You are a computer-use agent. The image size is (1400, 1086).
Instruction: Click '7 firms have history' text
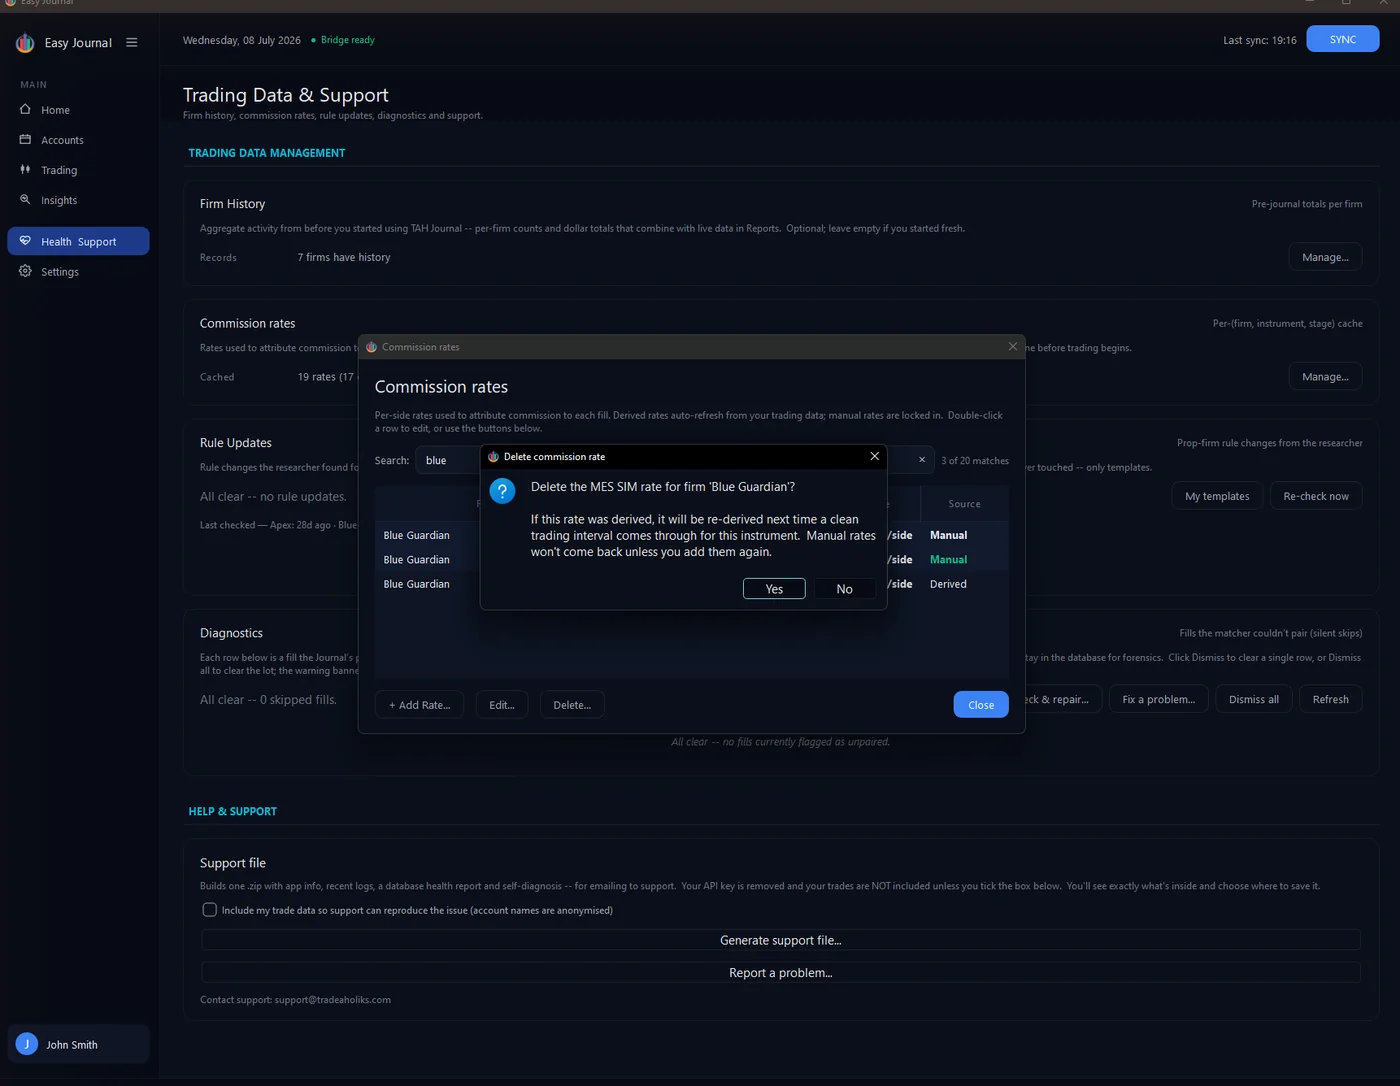coord(344,257)
